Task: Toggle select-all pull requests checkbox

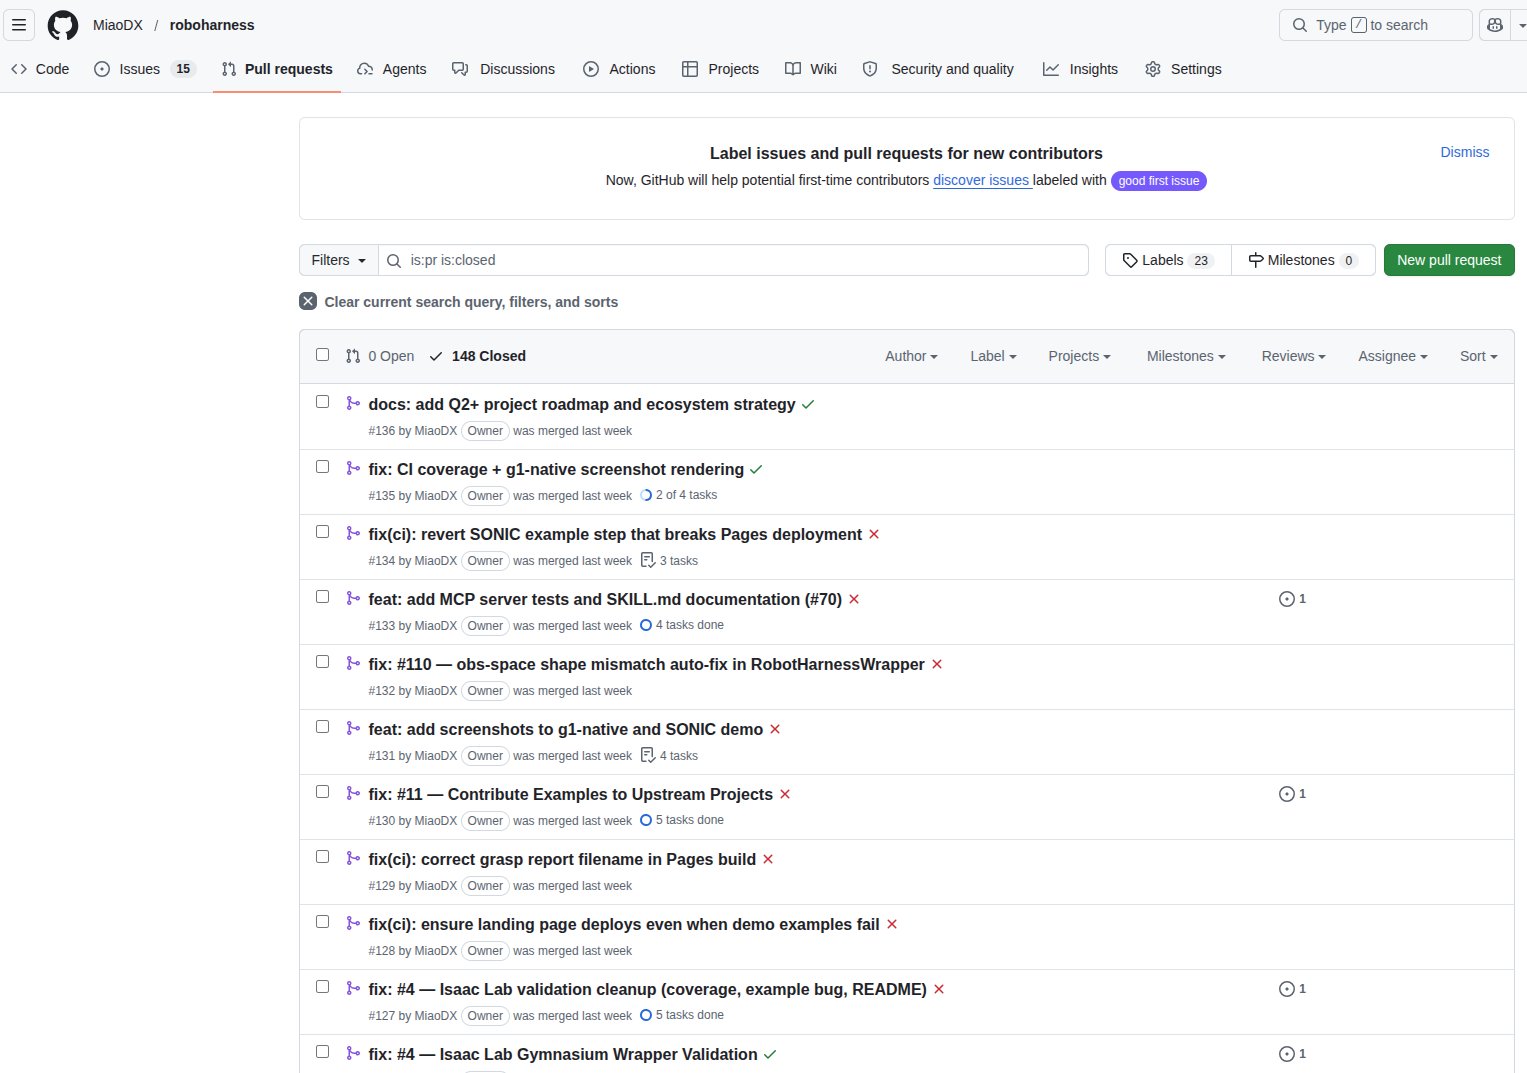Action: 322,354
